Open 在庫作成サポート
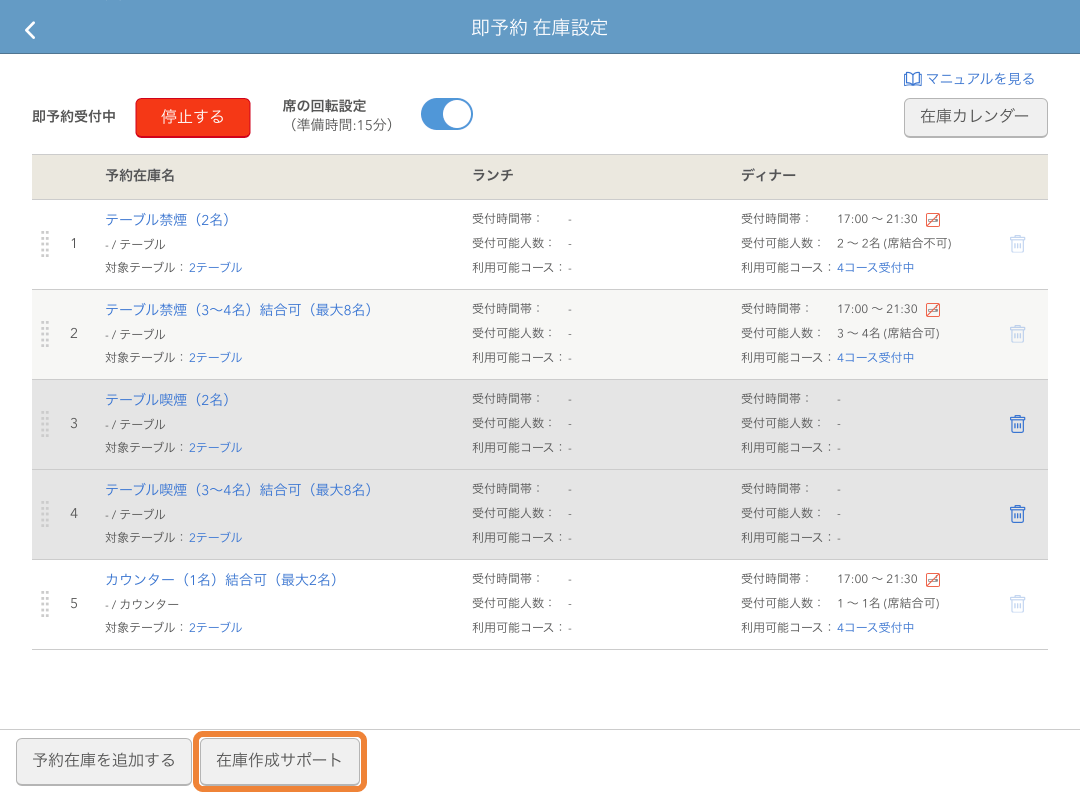This screenshot has width=1080, height=794. click(x=279, y=761)
